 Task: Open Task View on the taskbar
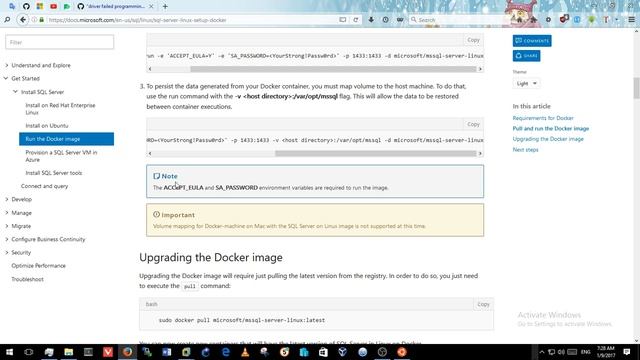click(x=29, y=352)
